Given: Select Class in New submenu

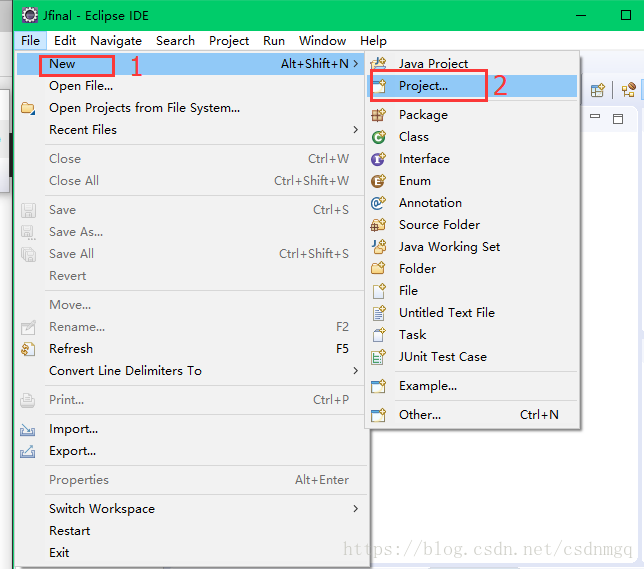Looking at the screenshot, I should [x=472, y=137].
